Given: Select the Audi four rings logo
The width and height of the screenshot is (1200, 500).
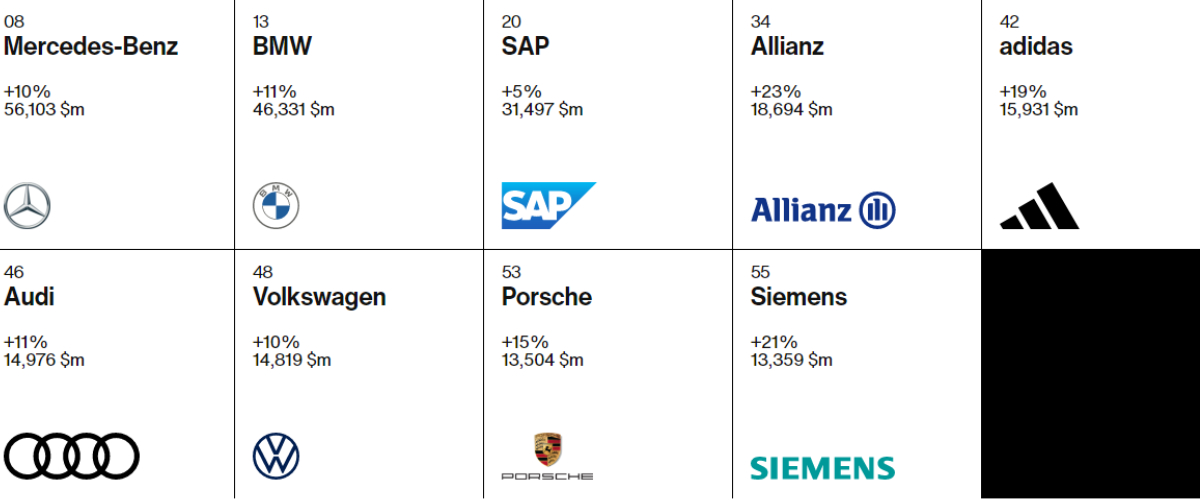Looking at the screenshot, I should tap(72, 455).
